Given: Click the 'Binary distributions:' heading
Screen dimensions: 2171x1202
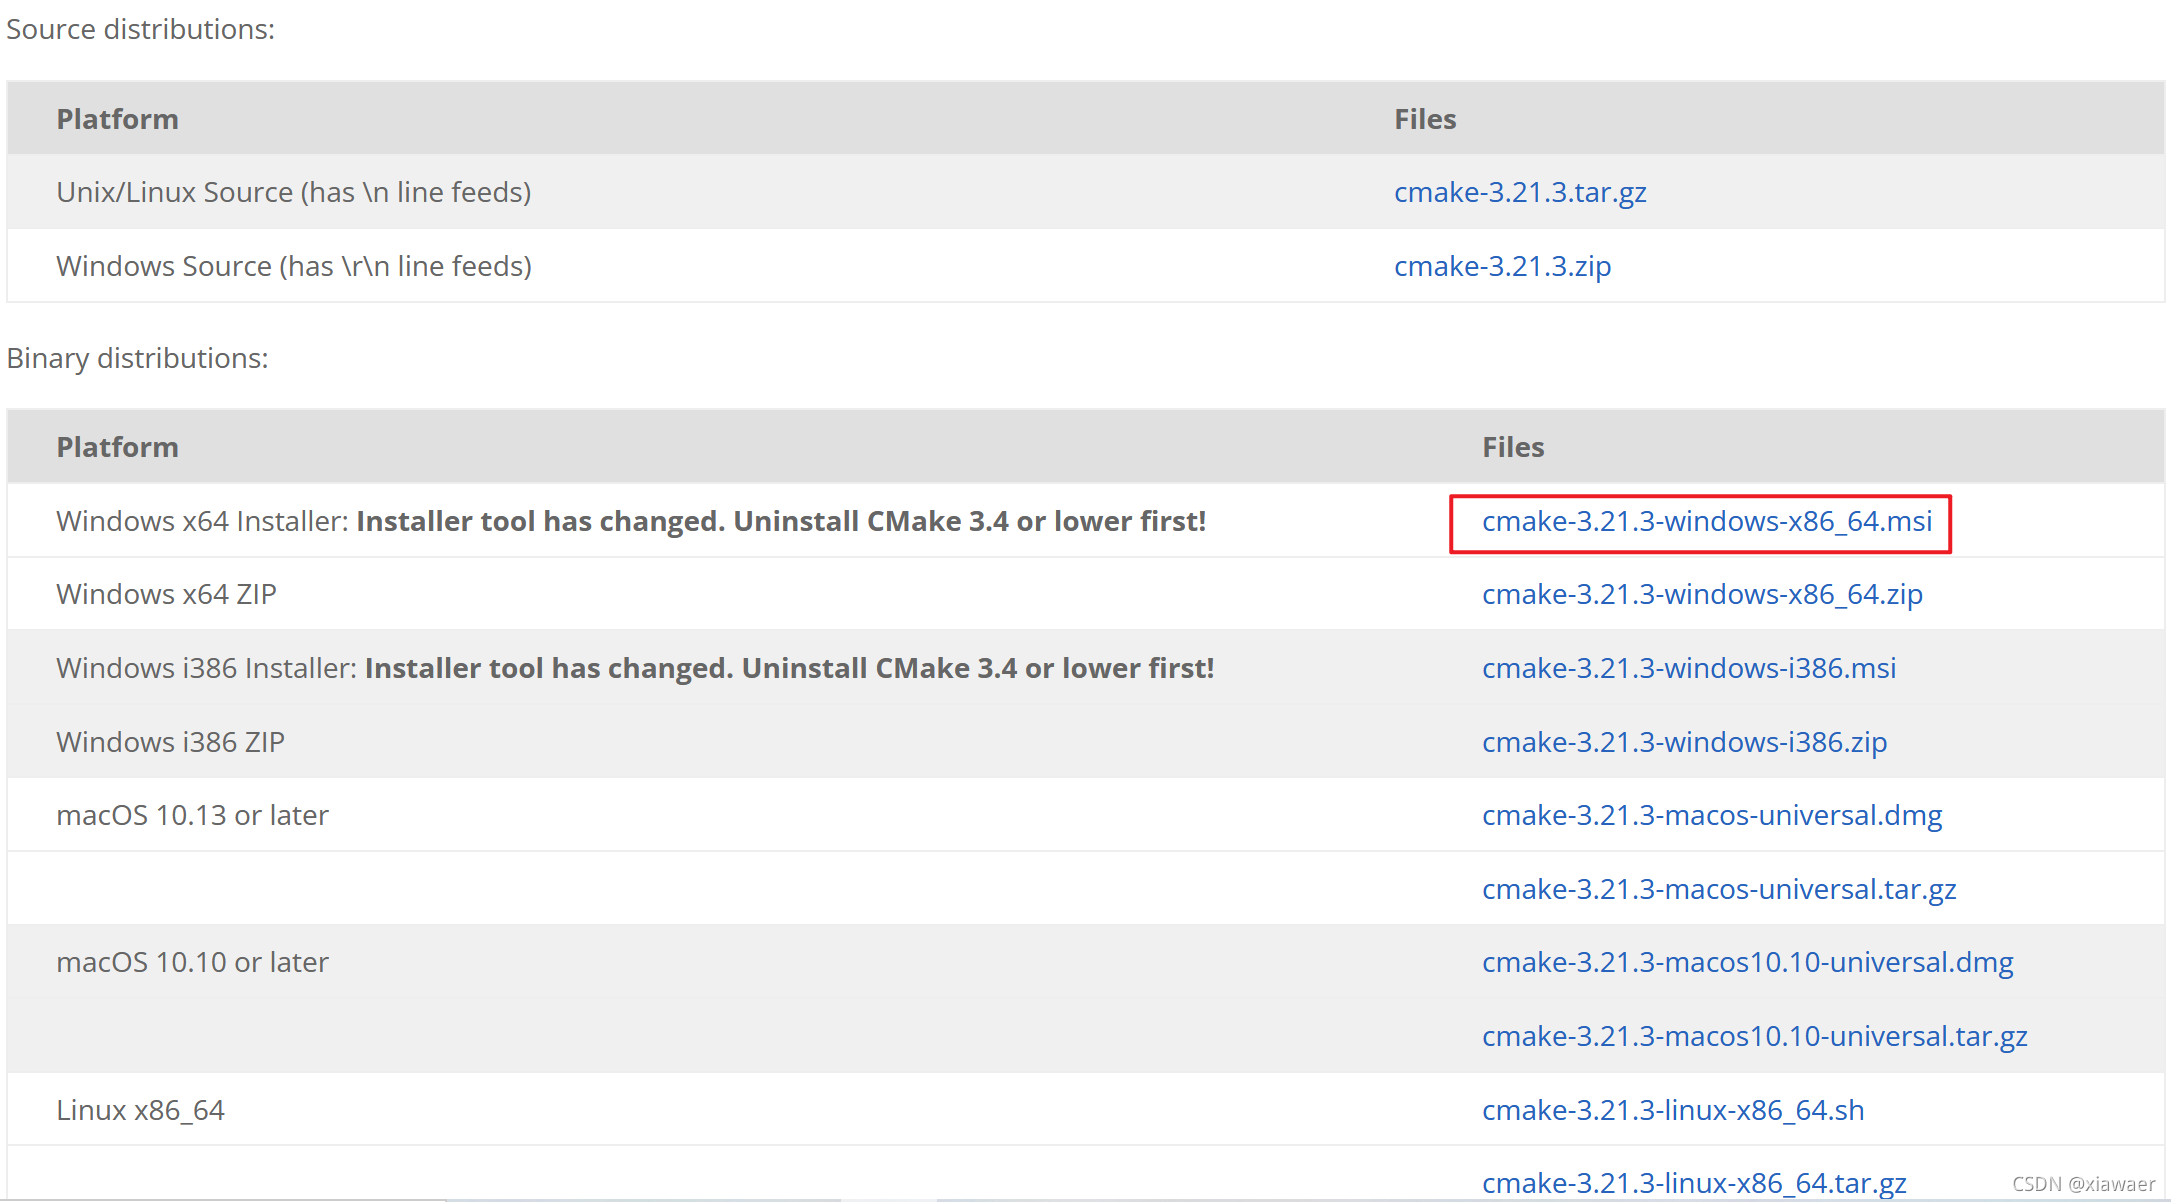Looking at the screenshot, I should pos(137,358).
